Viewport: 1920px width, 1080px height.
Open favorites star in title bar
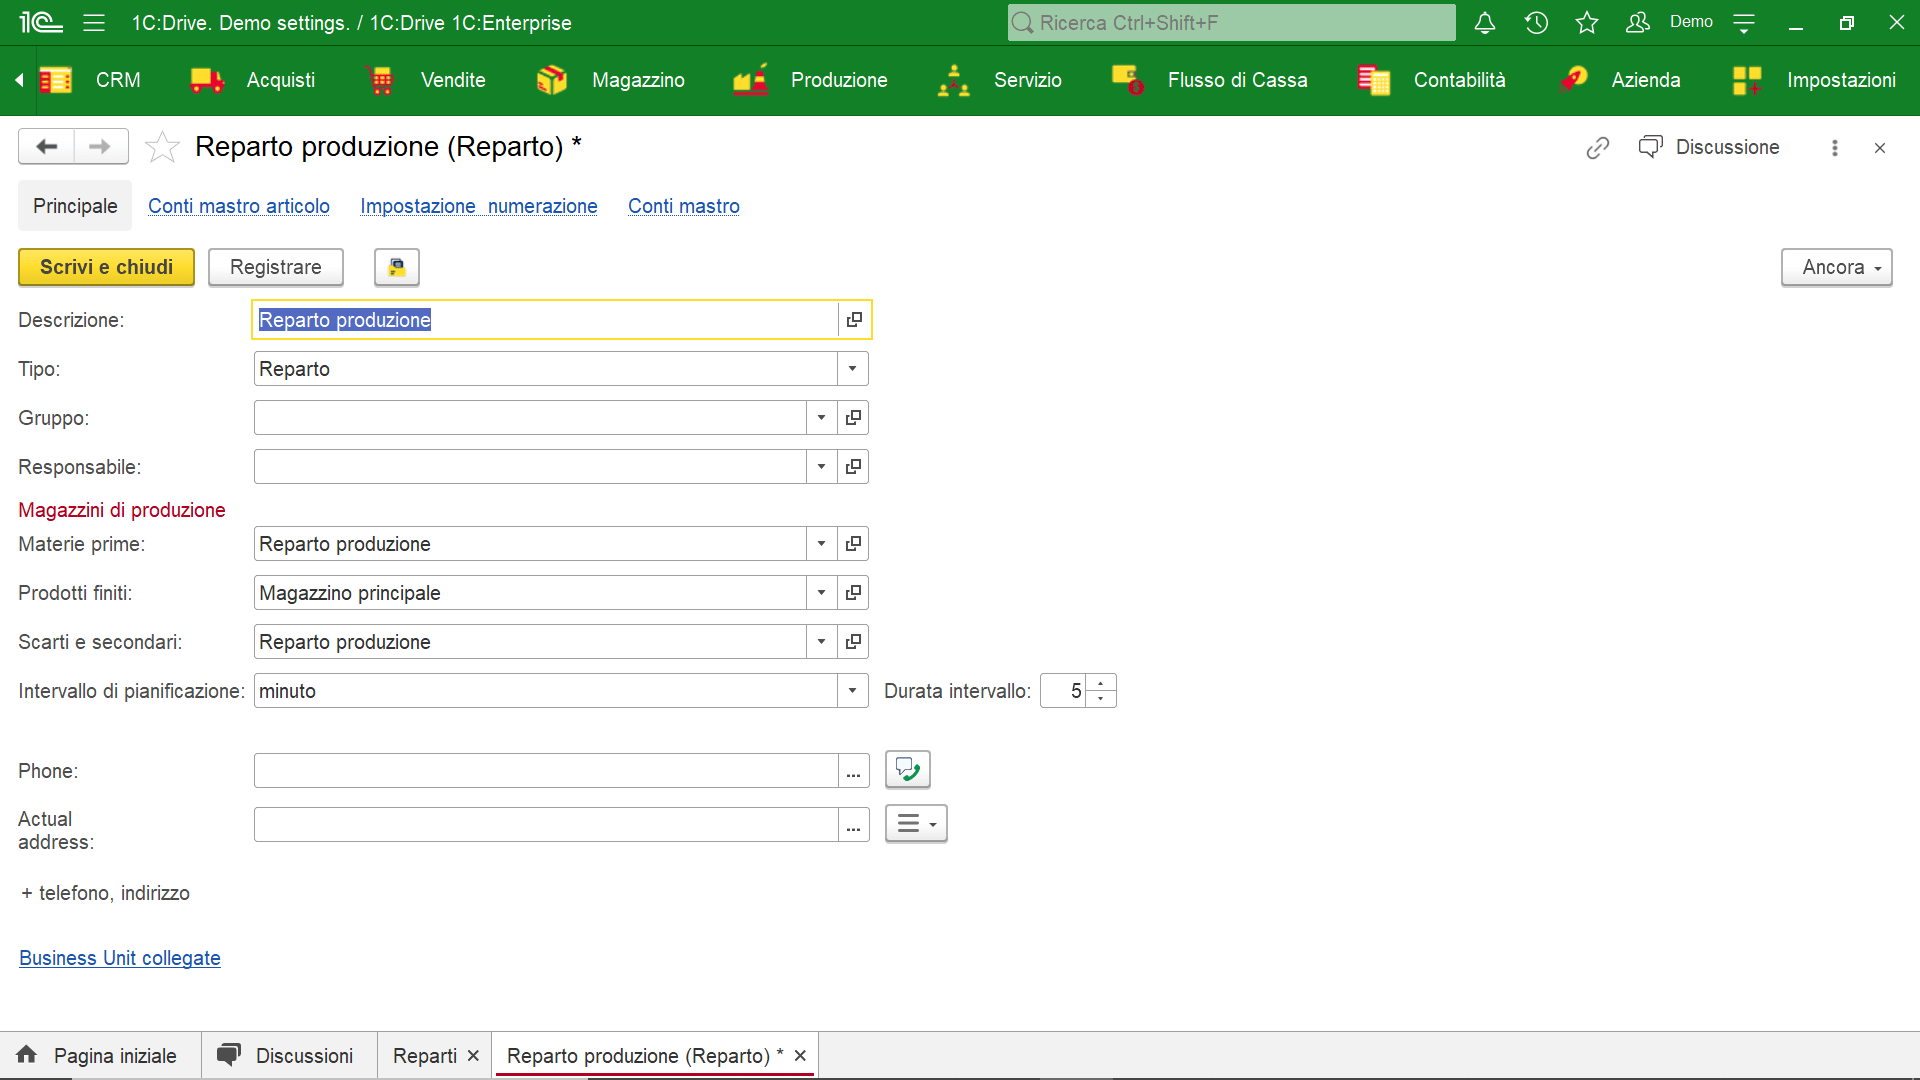click(1587, 22)
